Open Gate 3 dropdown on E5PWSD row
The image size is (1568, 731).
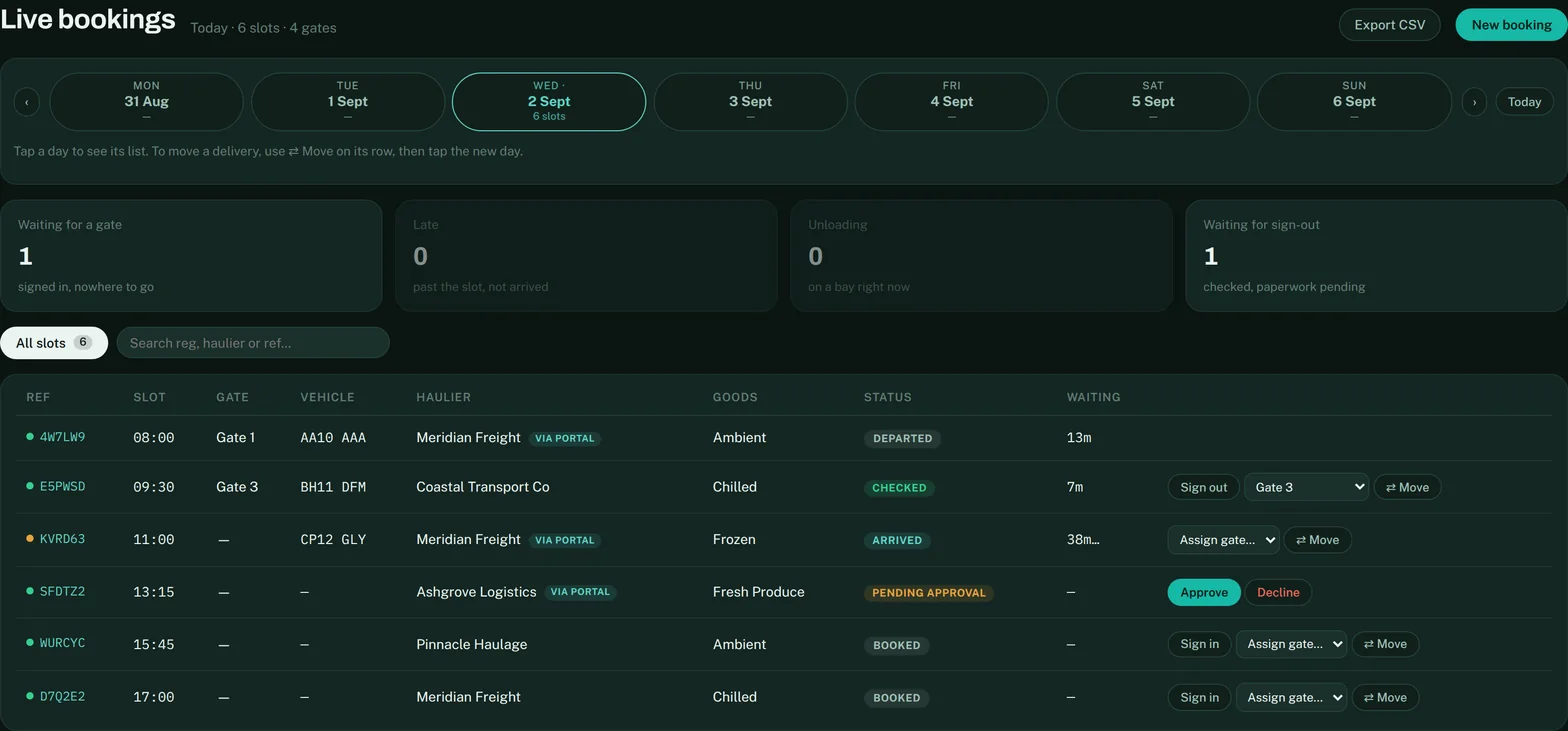[1306, 487]
